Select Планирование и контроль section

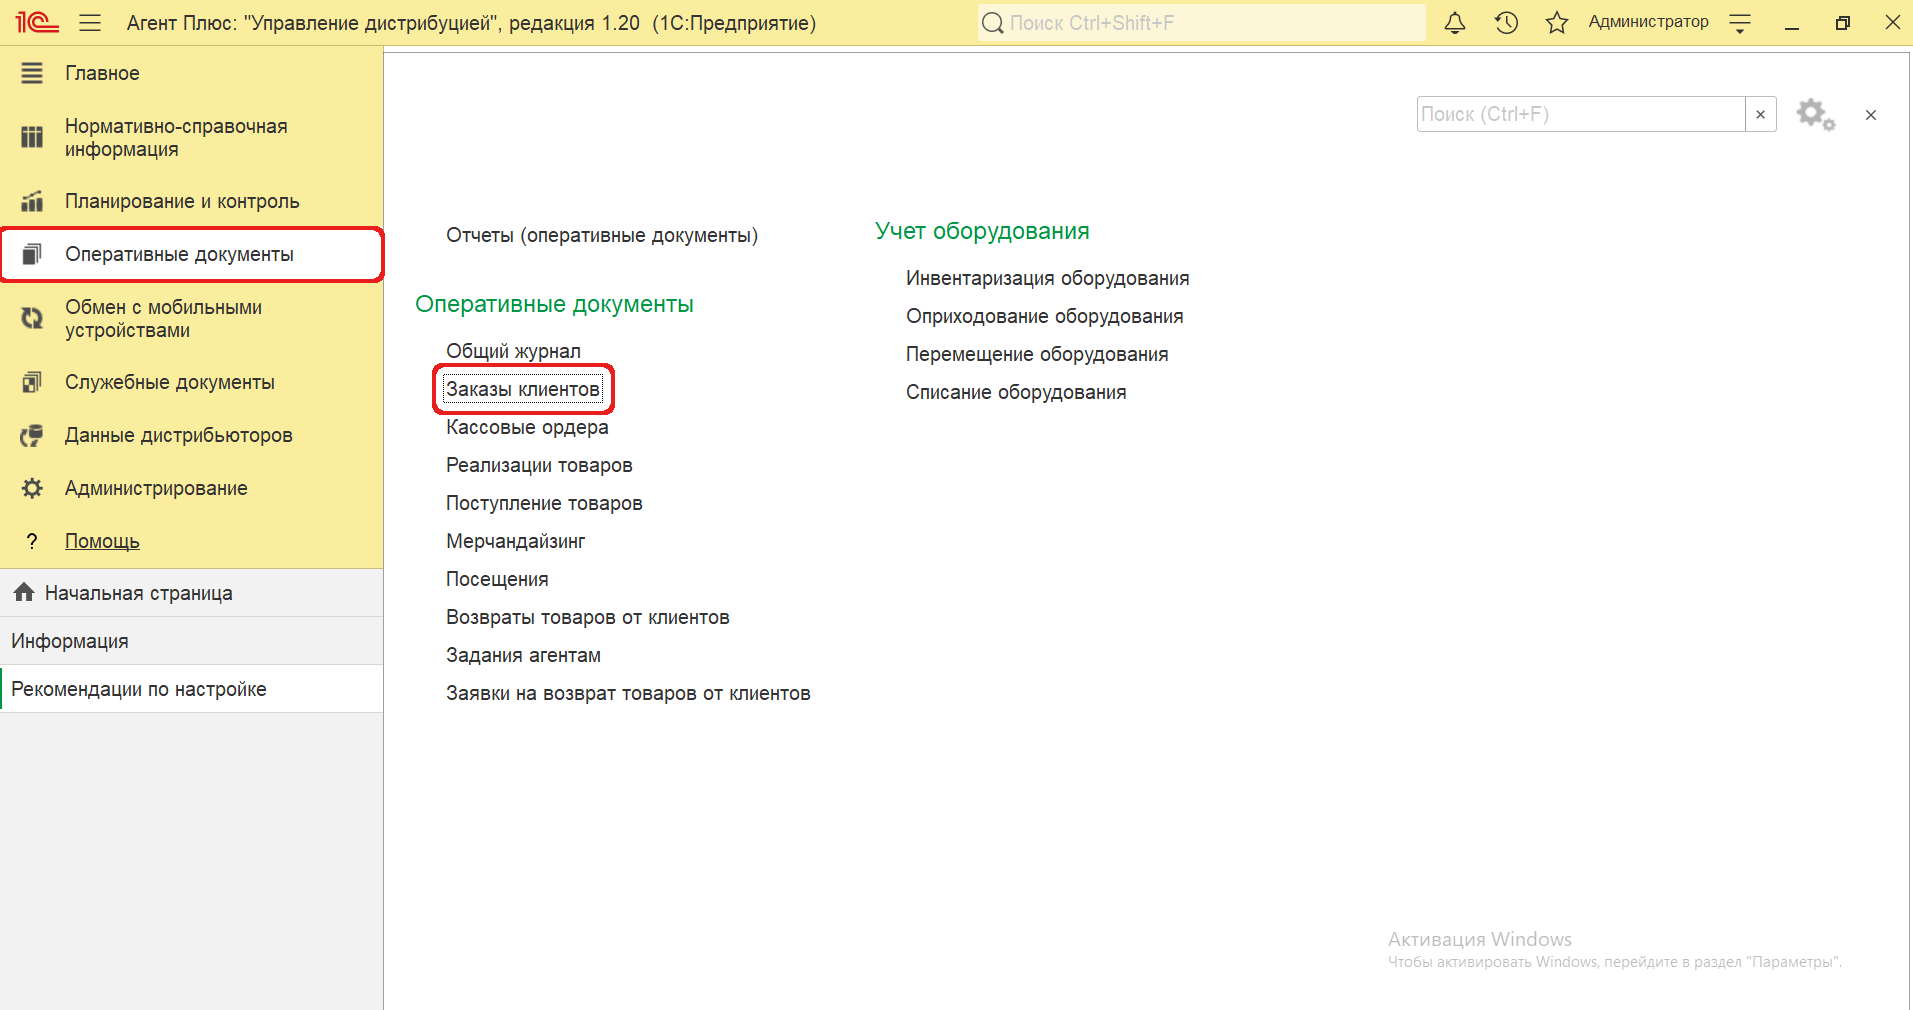(x=182, y=201)
